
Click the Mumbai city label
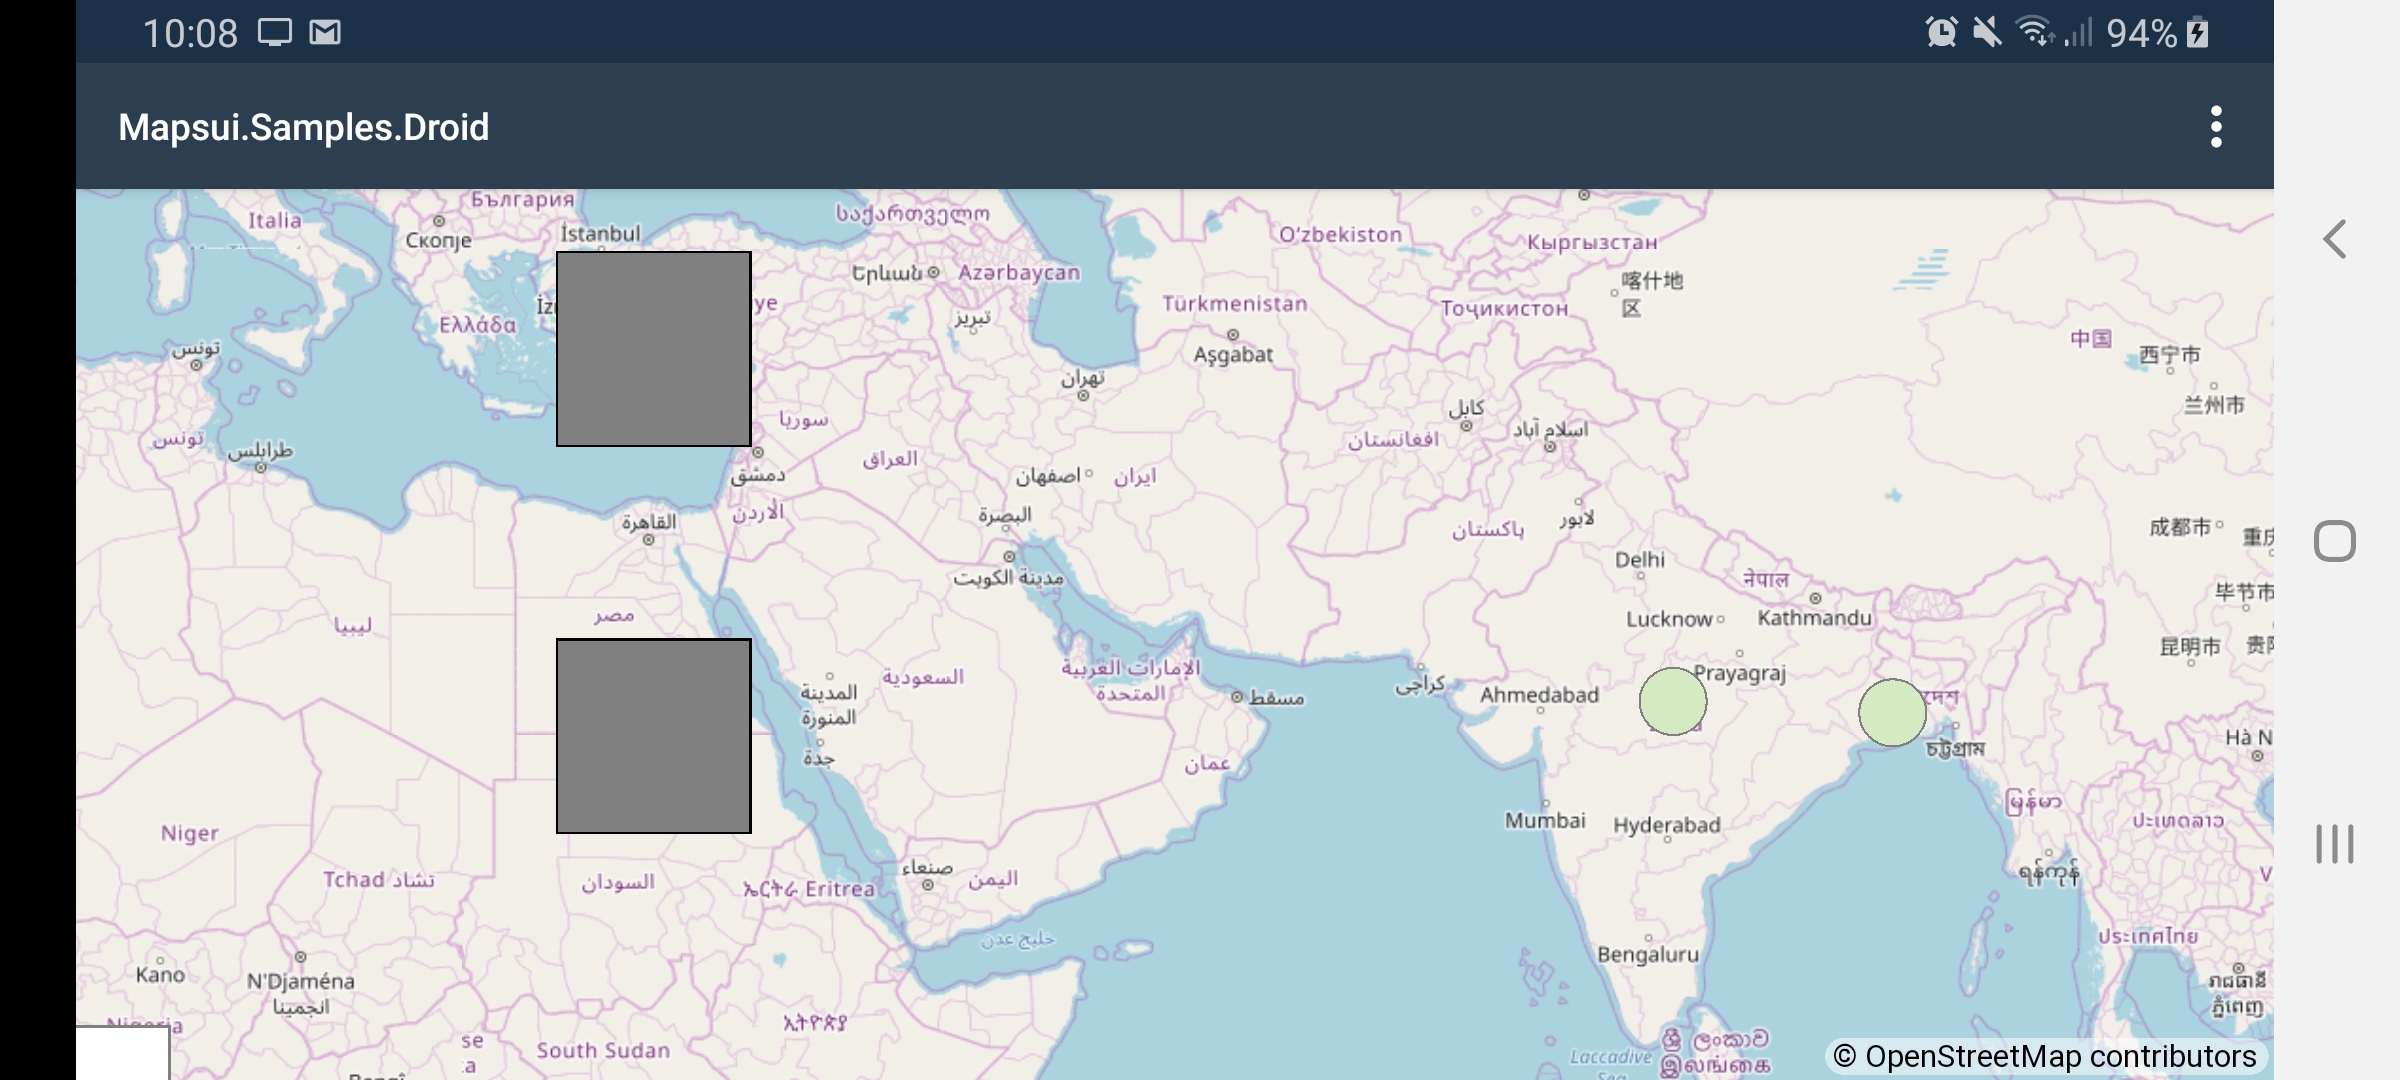tap(1545, 820)
